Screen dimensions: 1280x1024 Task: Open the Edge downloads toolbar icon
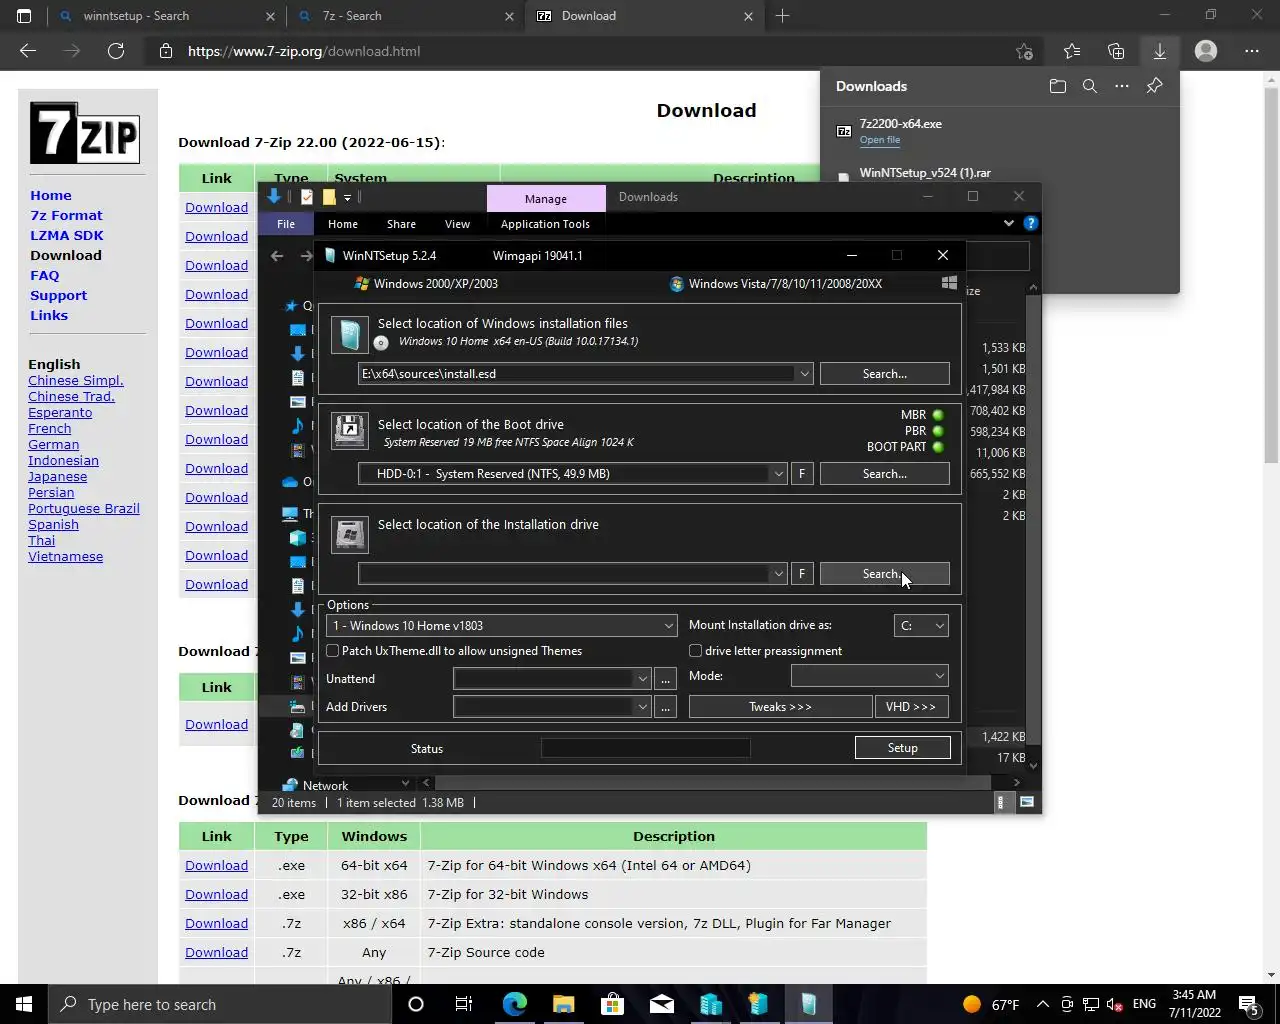click(1159, 51)
